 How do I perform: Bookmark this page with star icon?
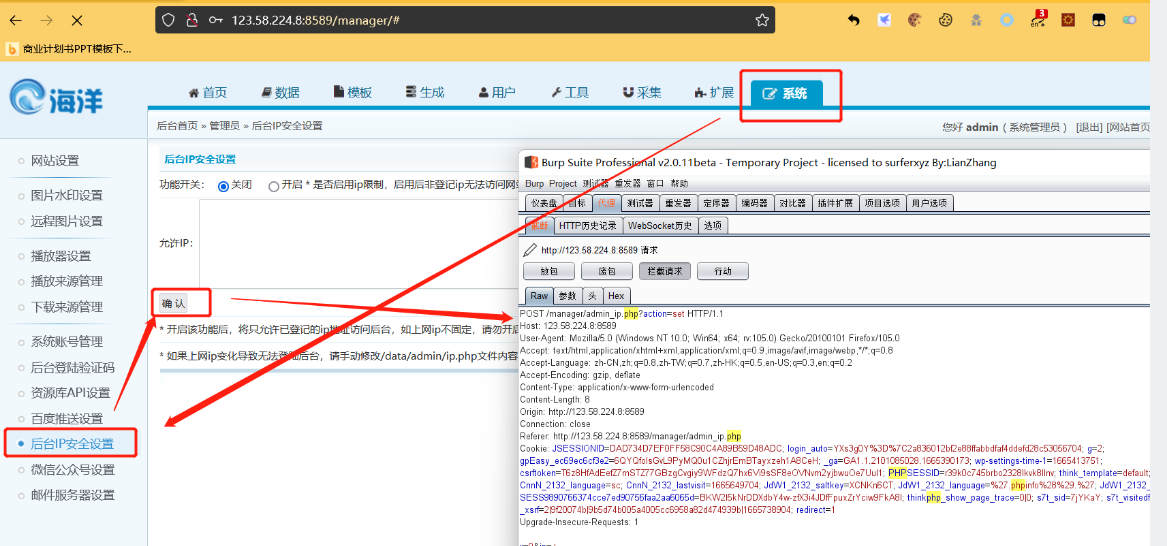[762, 20]
